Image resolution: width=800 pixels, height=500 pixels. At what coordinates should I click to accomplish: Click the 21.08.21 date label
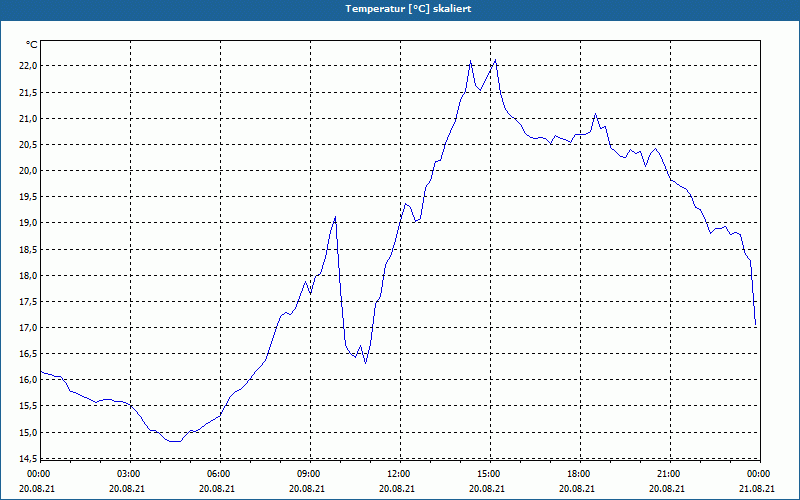click(757, 488)
